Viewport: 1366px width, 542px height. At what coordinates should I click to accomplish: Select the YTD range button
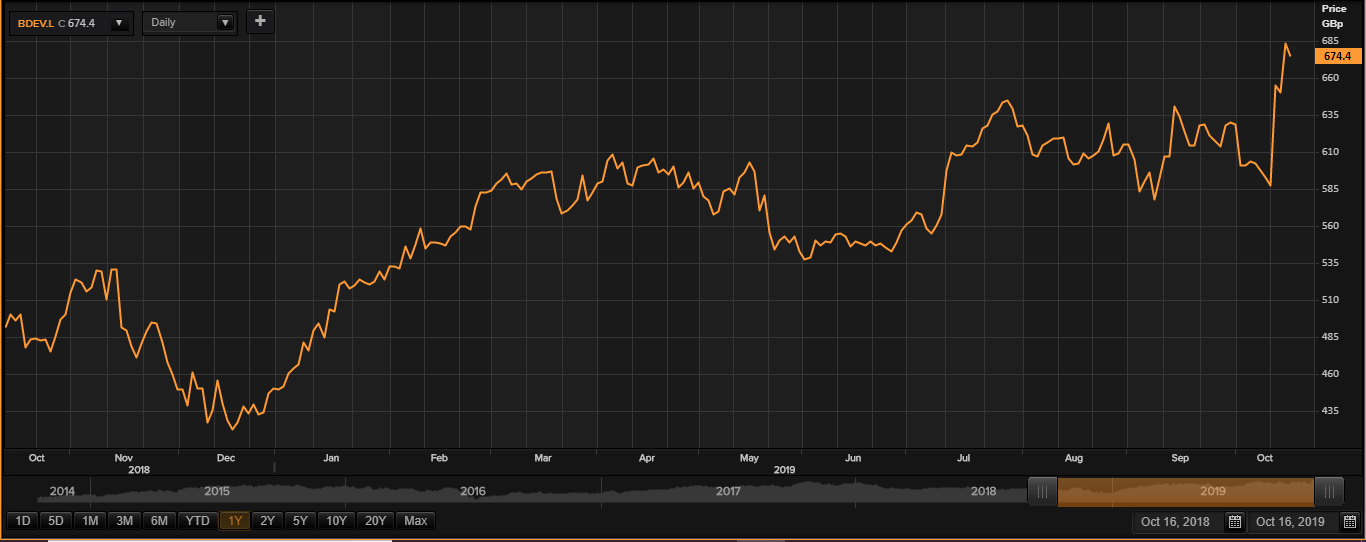(x=198, y=521)
